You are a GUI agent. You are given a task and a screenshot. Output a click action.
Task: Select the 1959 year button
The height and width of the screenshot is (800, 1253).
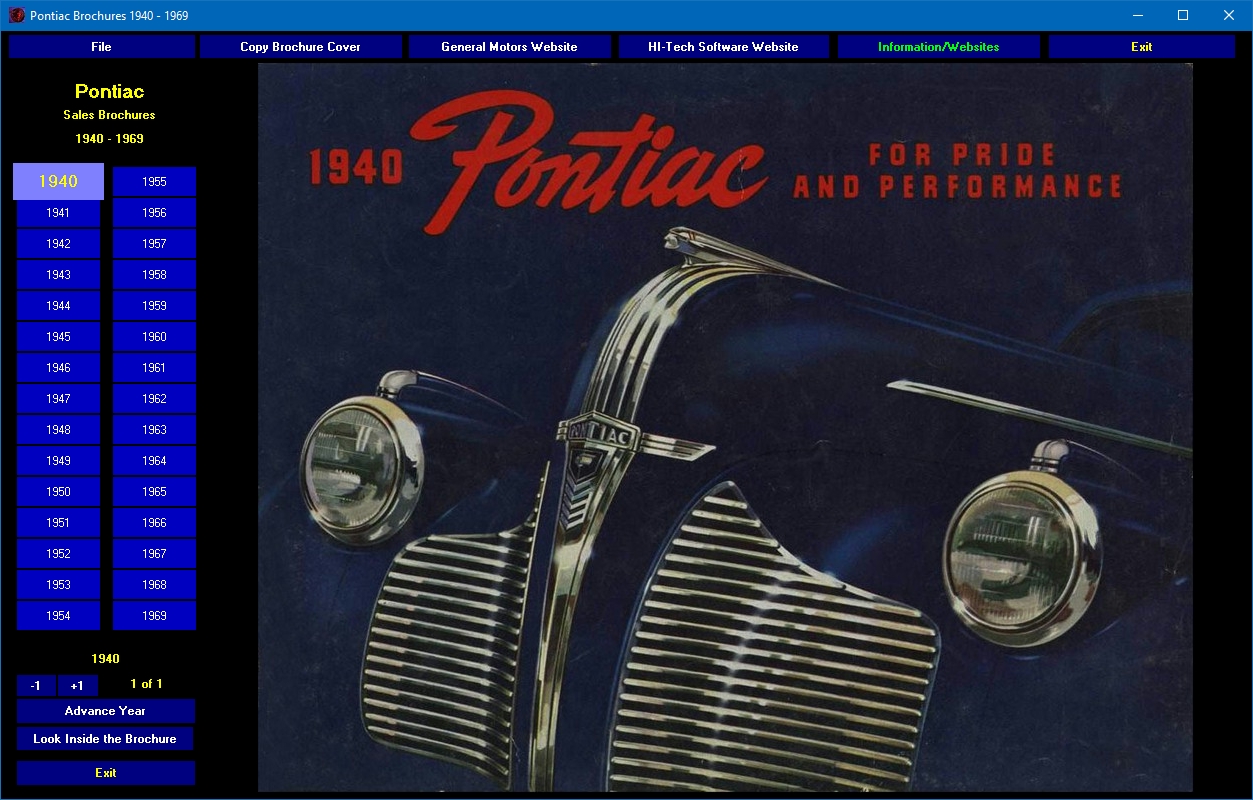154,306
